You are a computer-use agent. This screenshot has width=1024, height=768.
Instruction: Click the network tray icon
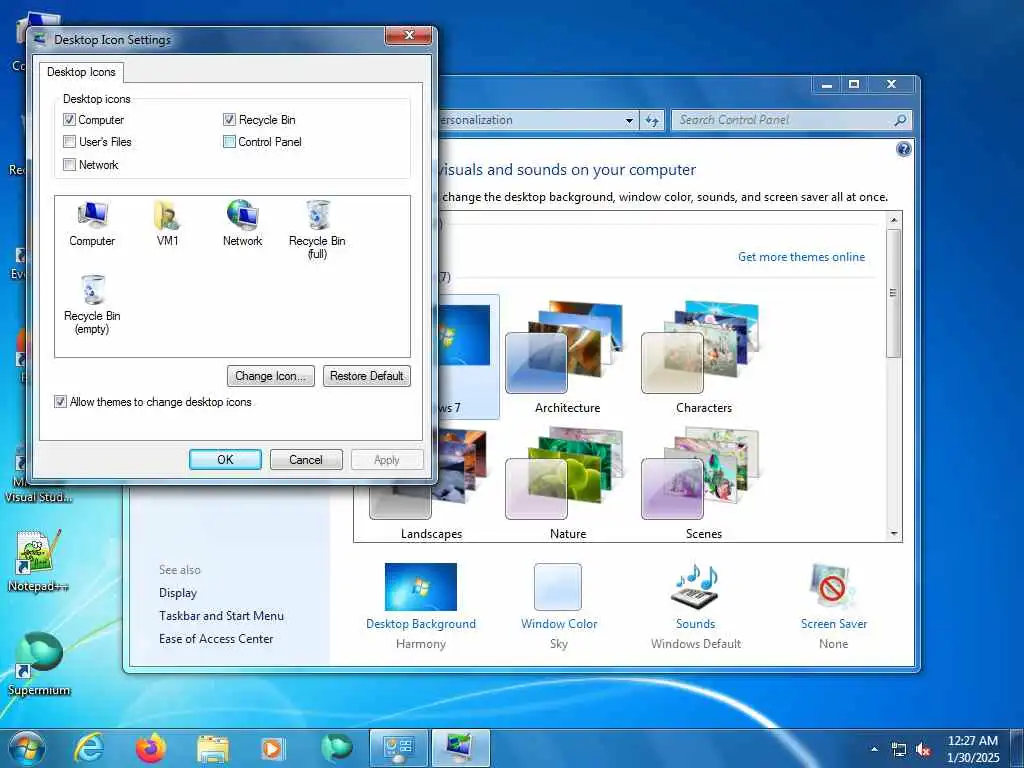click(899, 750)
